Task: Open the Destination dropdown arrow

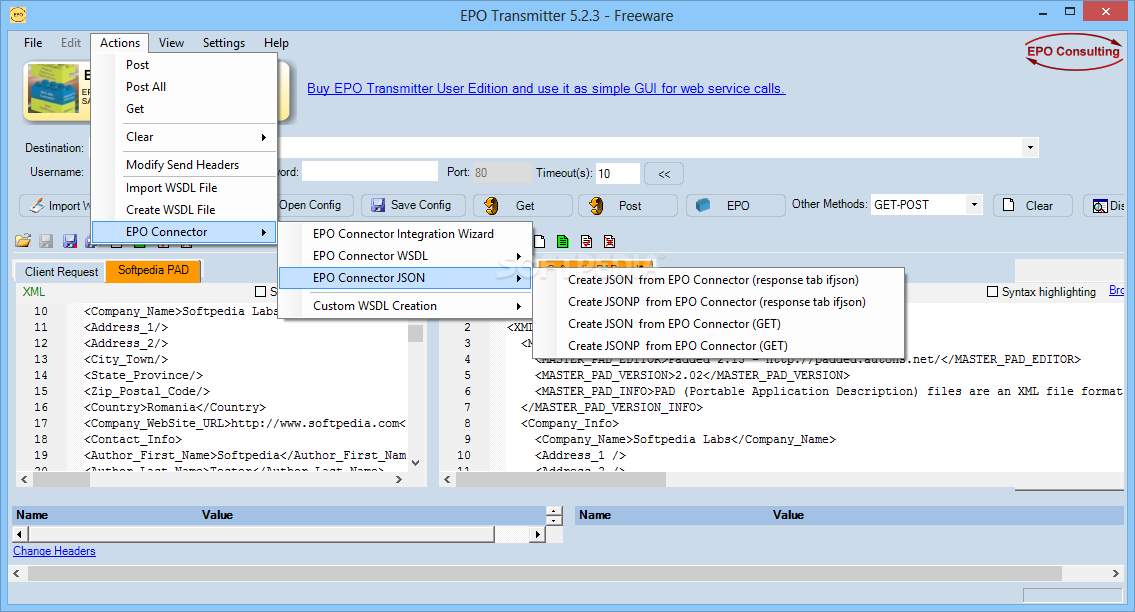Action: click(1030, 148)
